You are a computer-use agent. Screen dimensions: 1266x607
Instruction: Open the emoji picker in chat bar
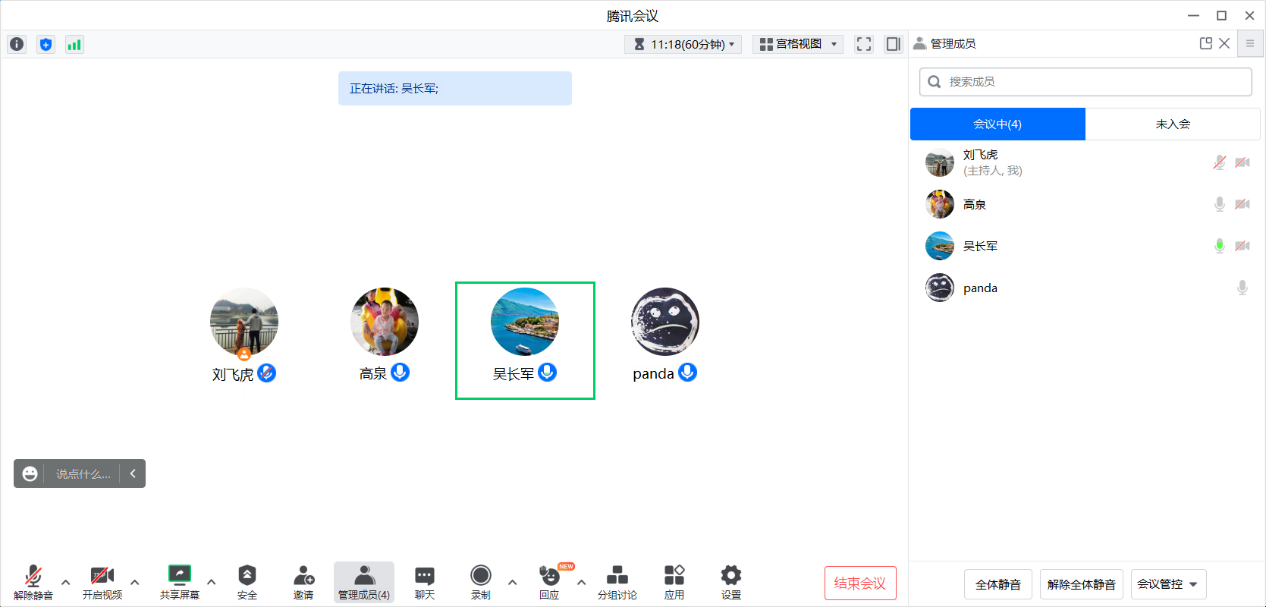(30, 474)
